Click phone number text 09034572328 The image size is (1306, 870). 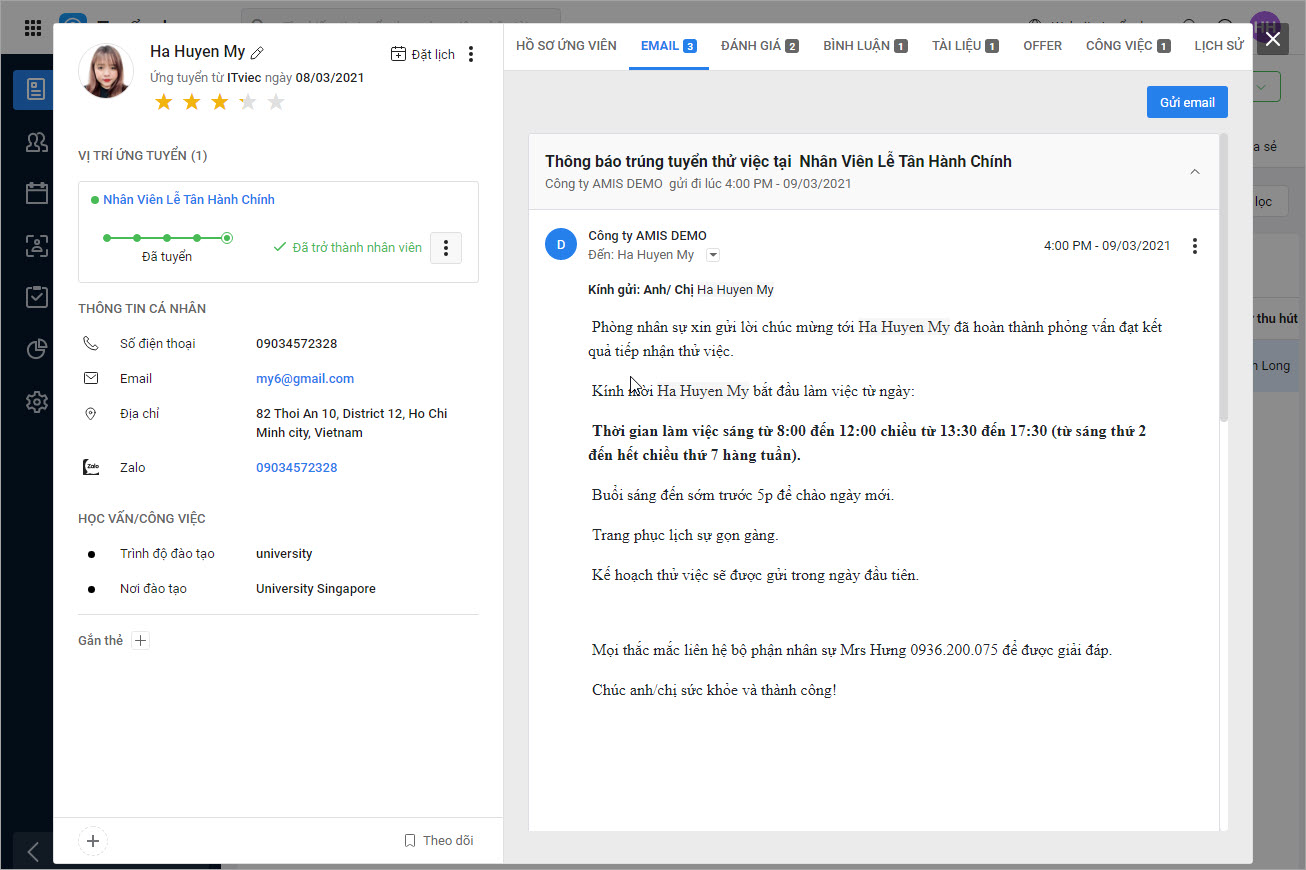coord(296,344)
